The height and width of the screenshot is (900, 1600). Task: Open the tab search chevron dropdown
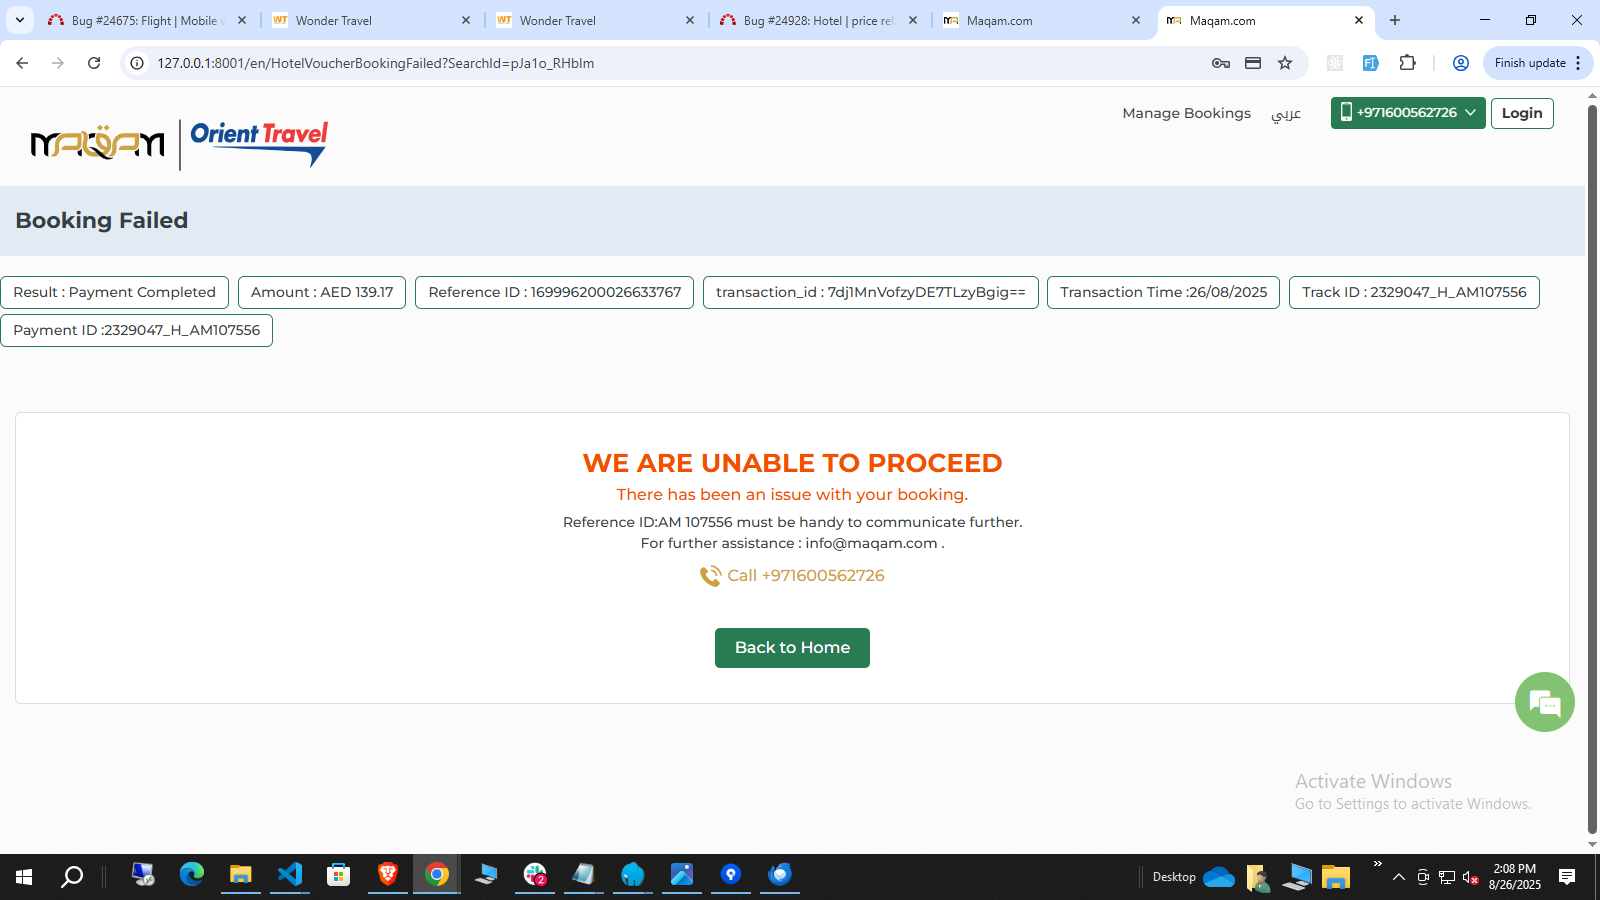20,20
